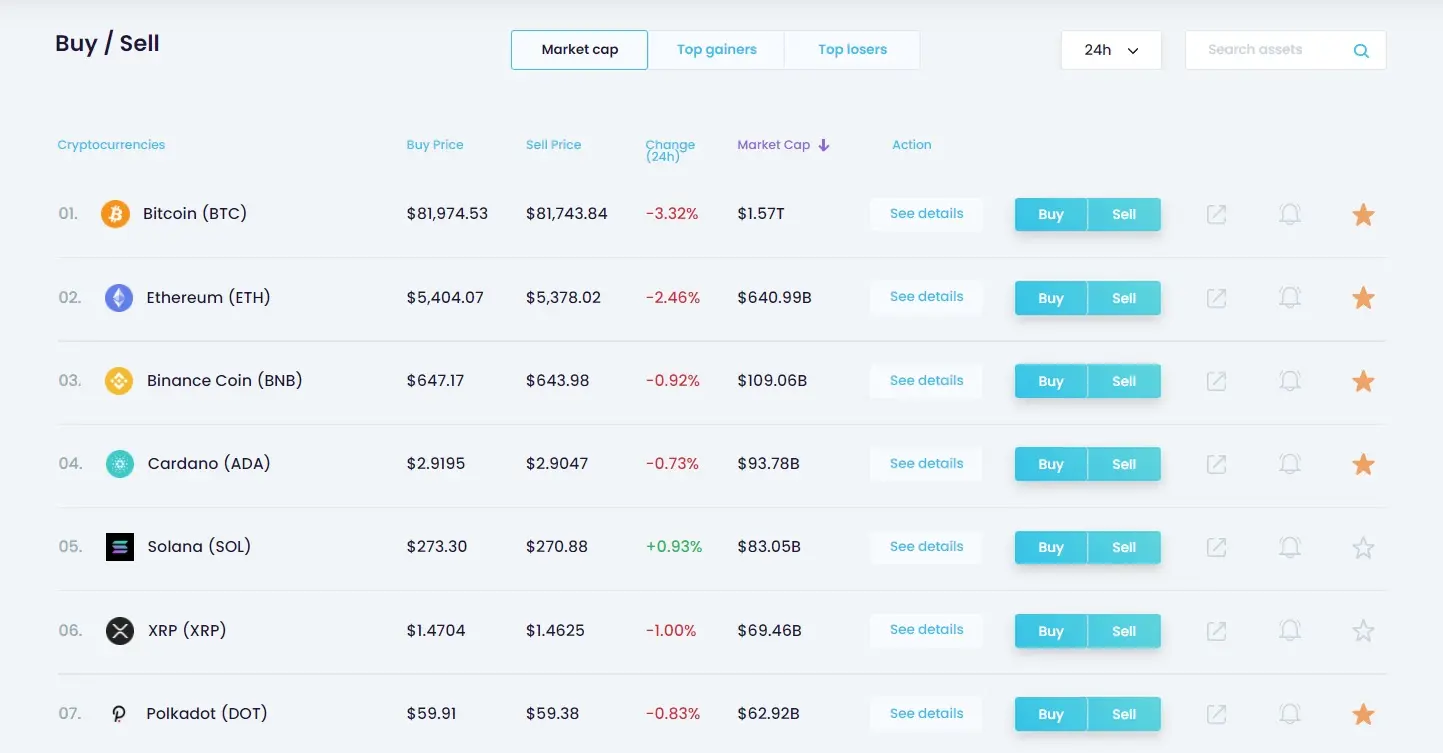This screenshot has width=1443, height=753.
Task: Buy Polkadot button
Action: [1051, 714]
